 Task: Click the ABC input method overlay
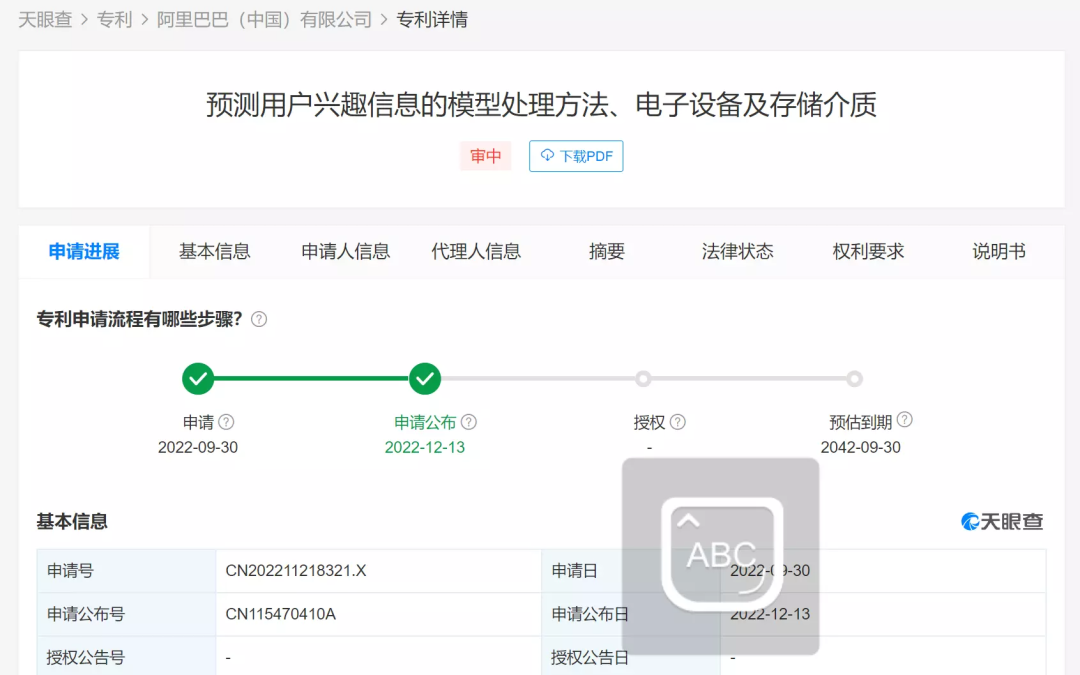click(x=721, y=555)
